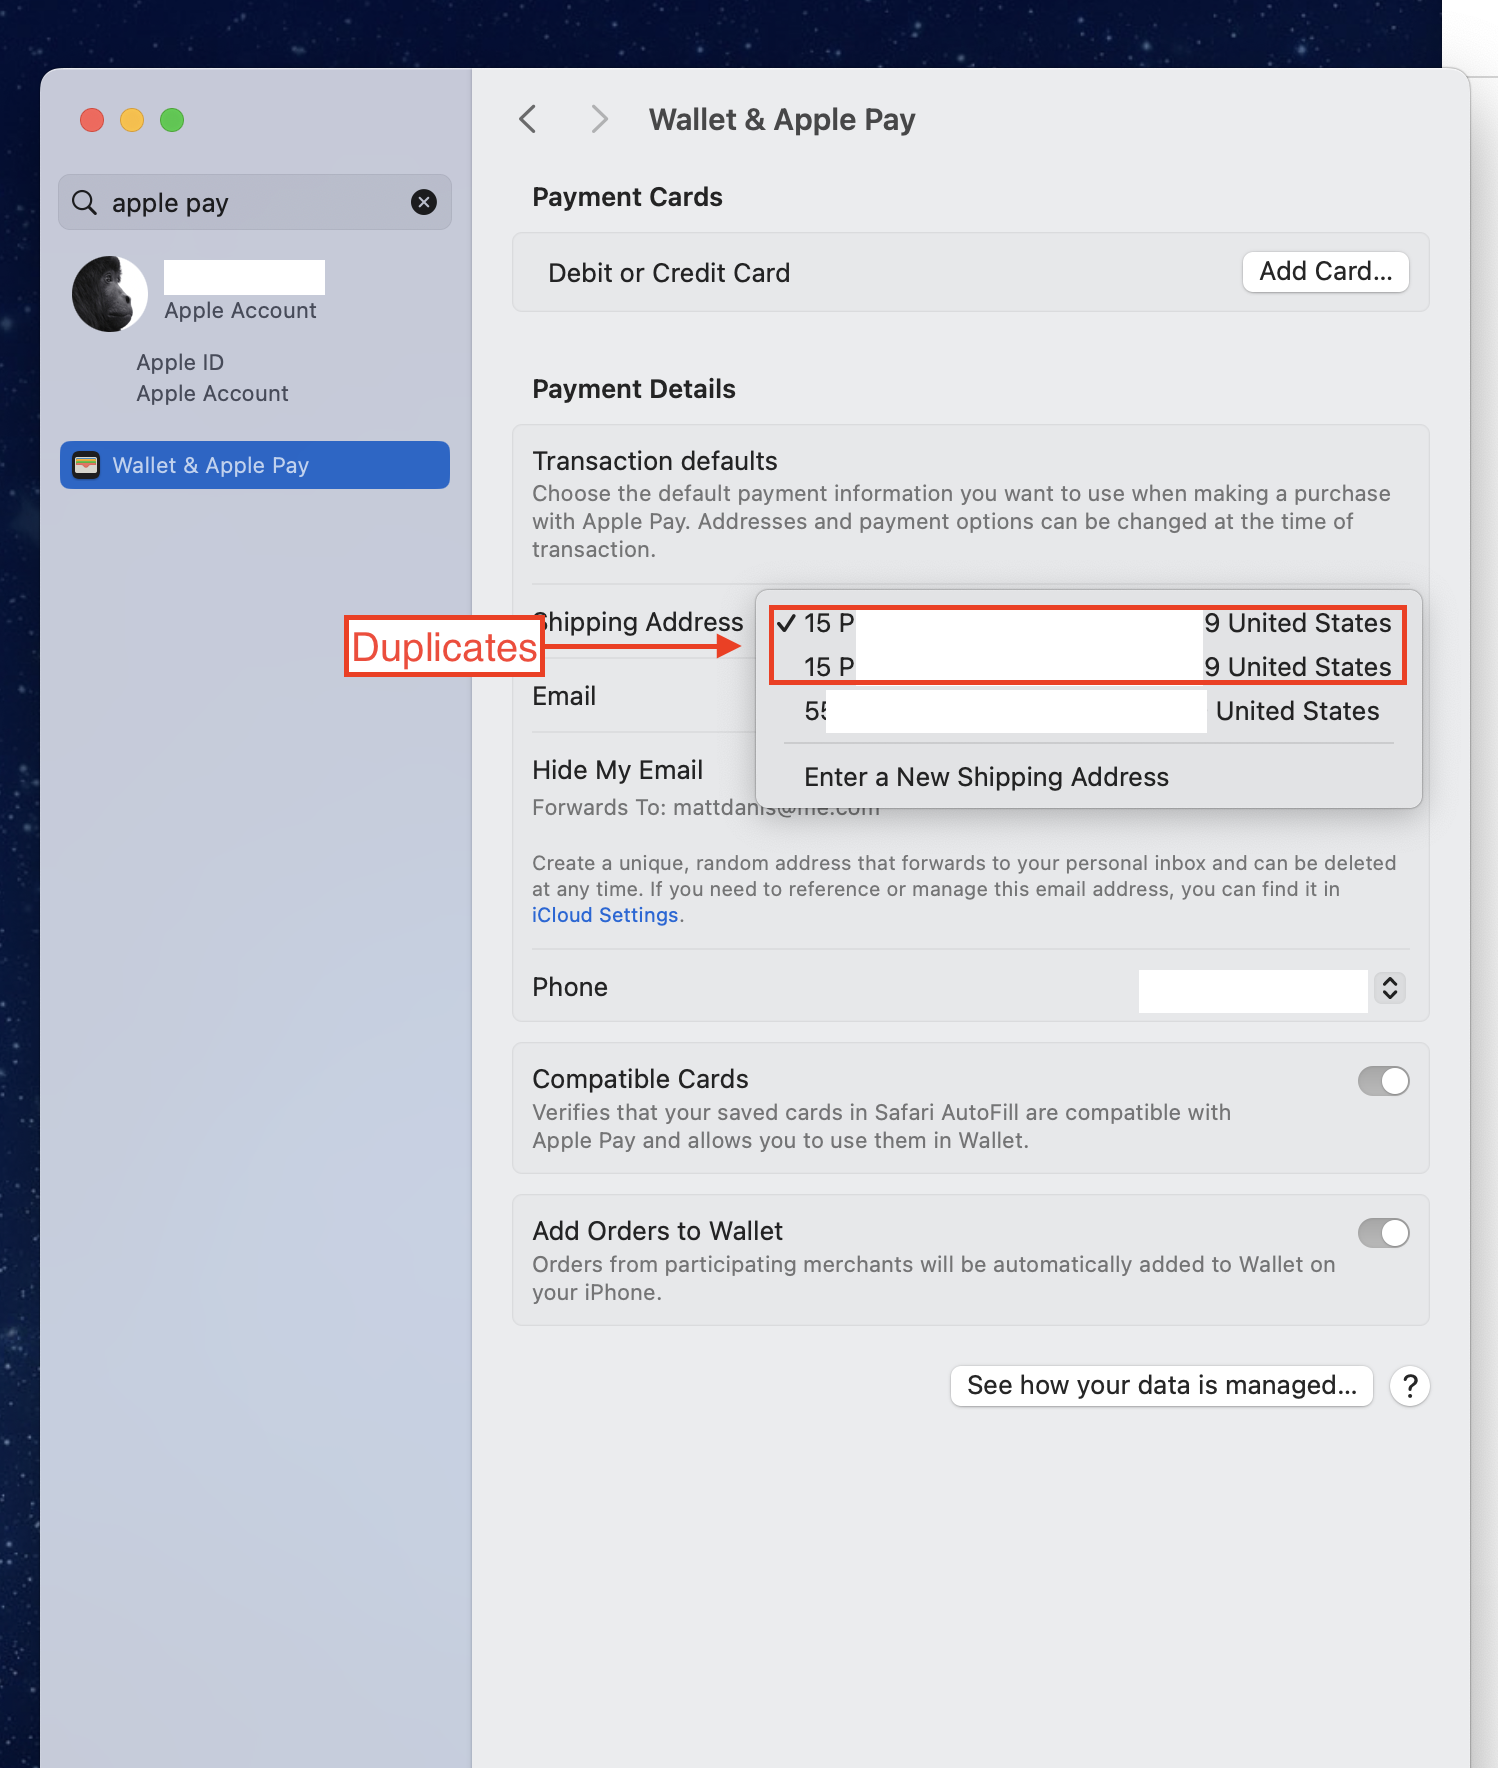Click the Hide My Email row
1498x1768 pixels.
coord(617,770)
